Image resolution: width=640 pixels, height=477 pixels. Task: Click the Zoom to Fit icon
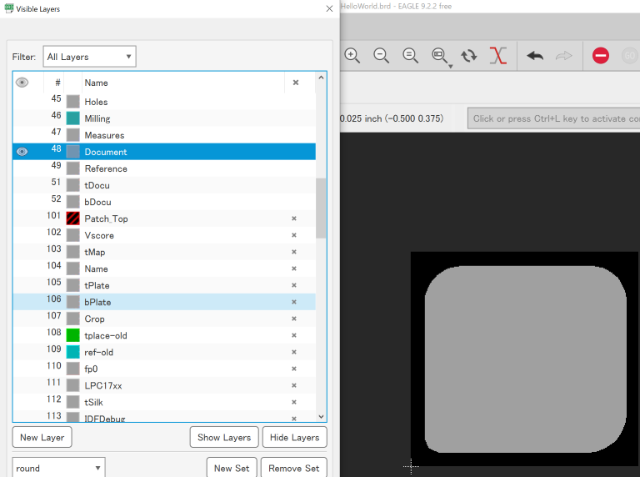pos(410,55)
